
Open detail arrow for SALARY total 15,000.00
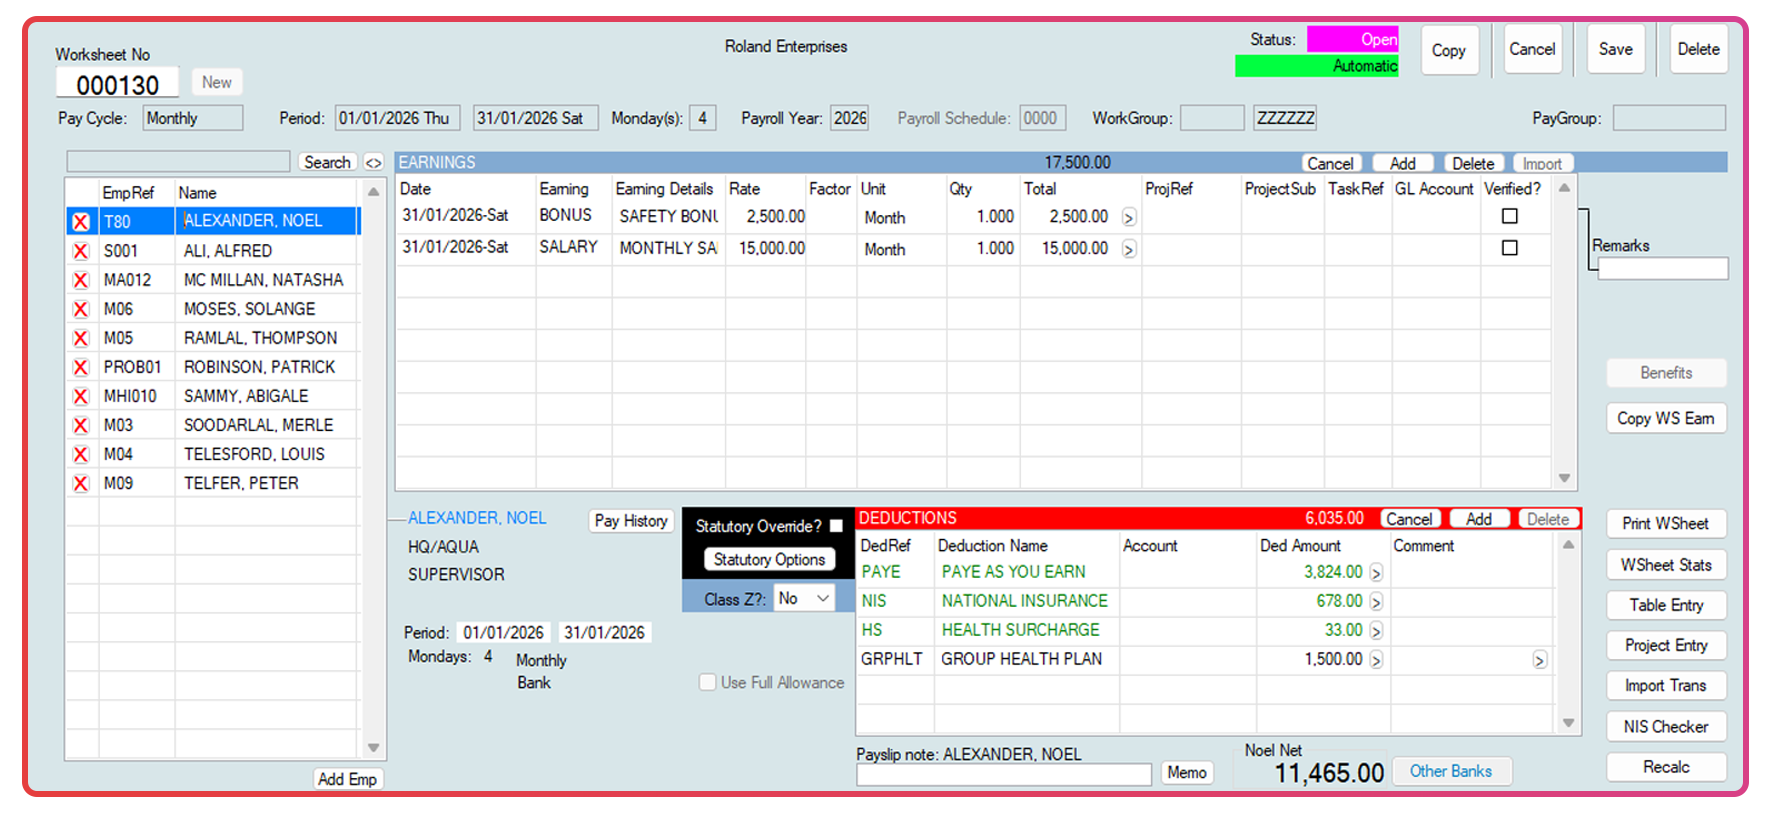[1129, 249]
